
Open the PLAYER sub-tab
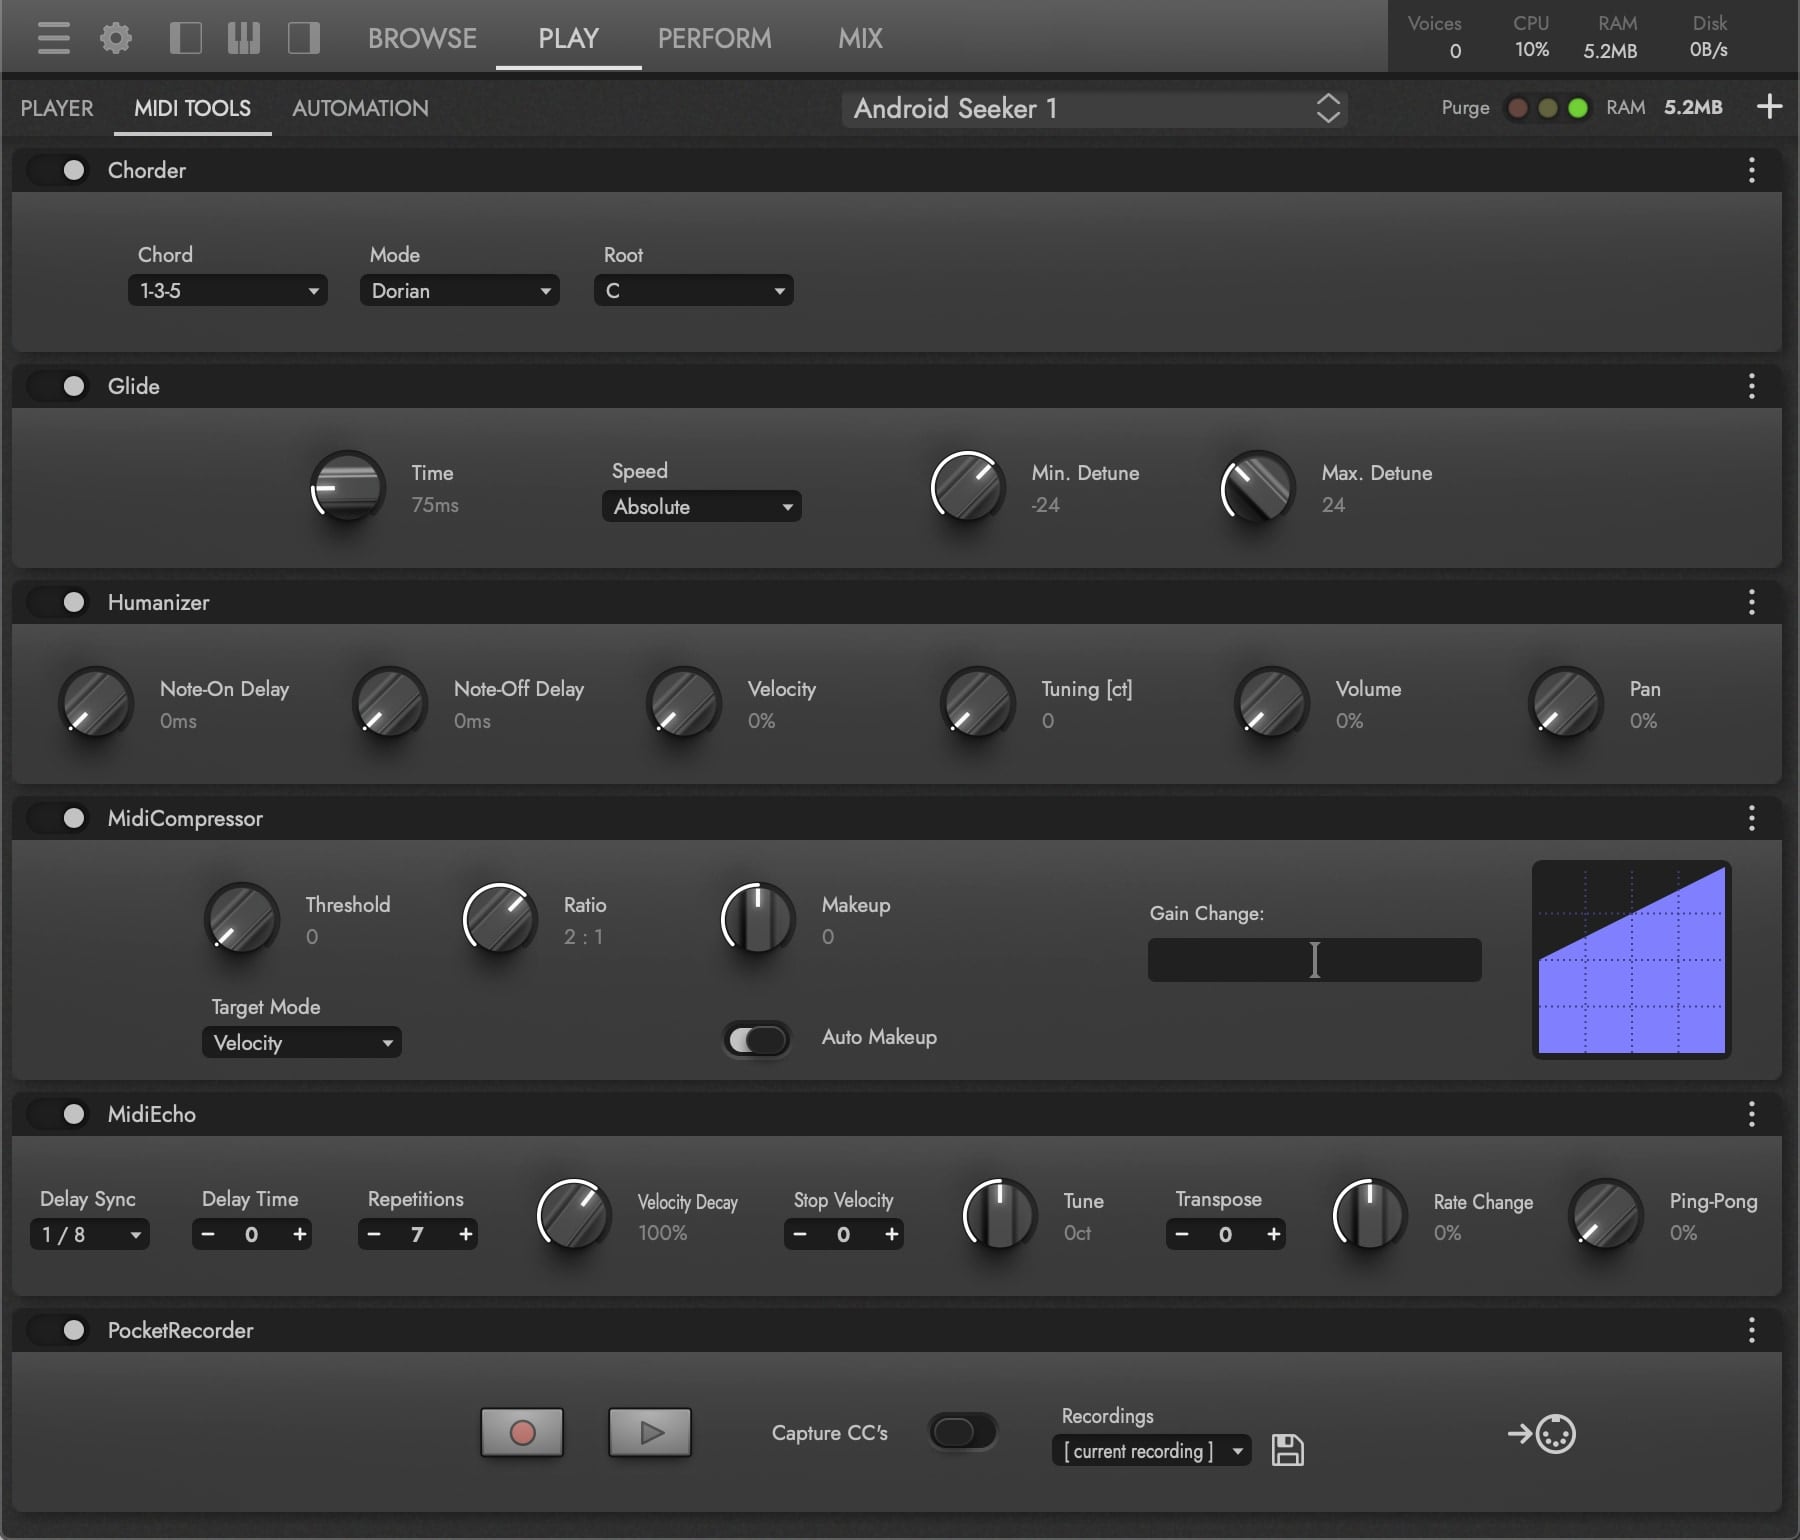click(x=57, y=108)
